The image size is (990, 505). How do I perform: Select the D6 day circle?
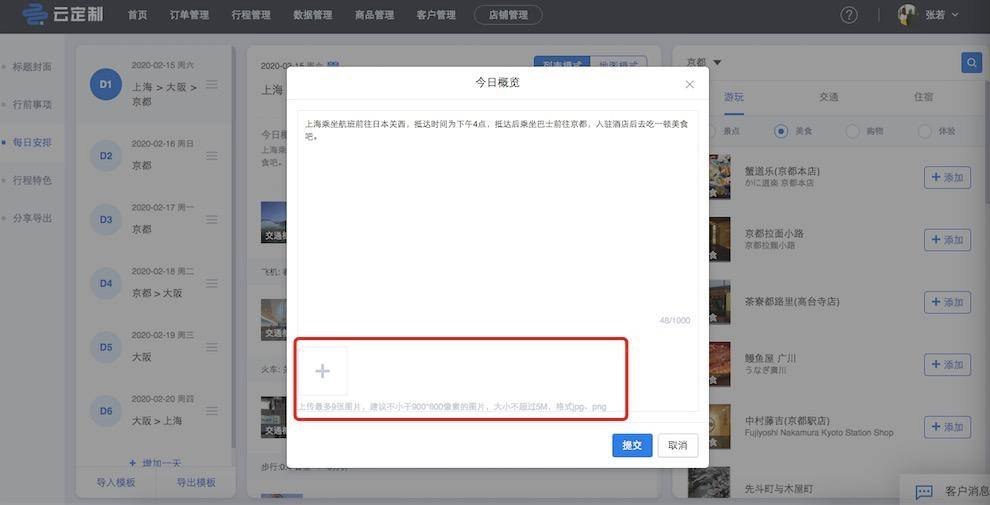click(105, 410)
